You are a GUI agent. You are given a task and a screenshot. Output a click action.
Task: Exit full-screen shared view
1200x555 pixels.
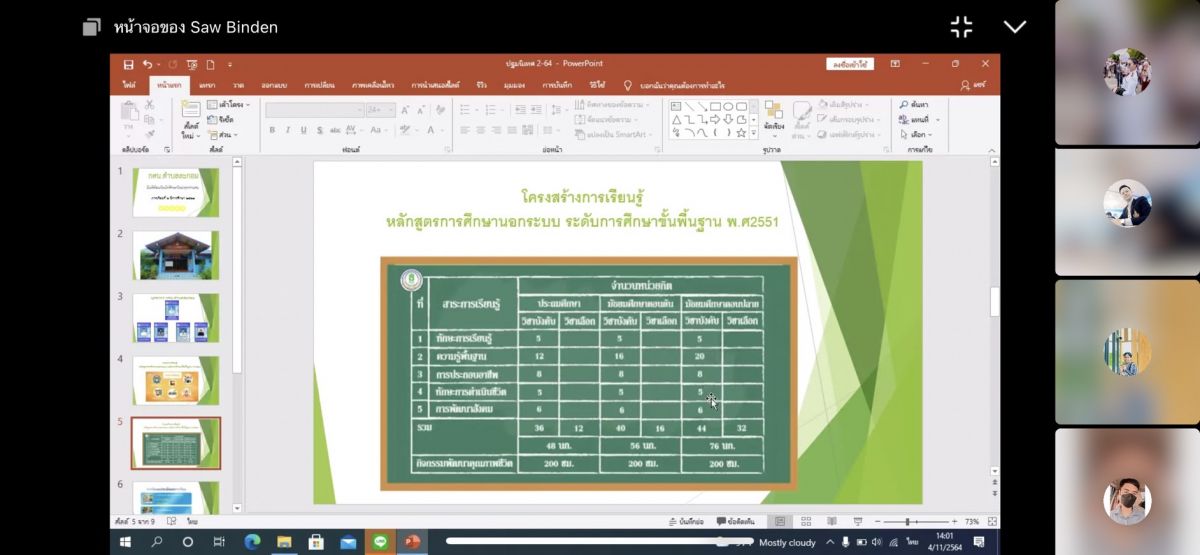coord(961,27)
